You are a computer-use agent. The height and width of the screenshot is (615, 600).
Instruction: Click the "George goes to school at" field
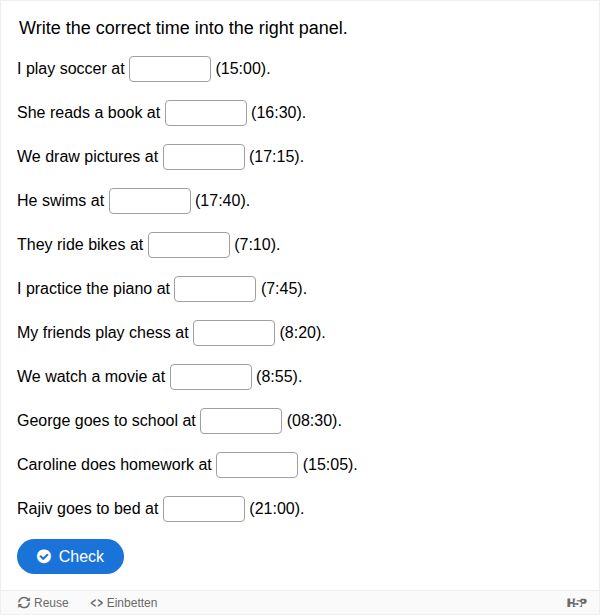pos(240,421)
